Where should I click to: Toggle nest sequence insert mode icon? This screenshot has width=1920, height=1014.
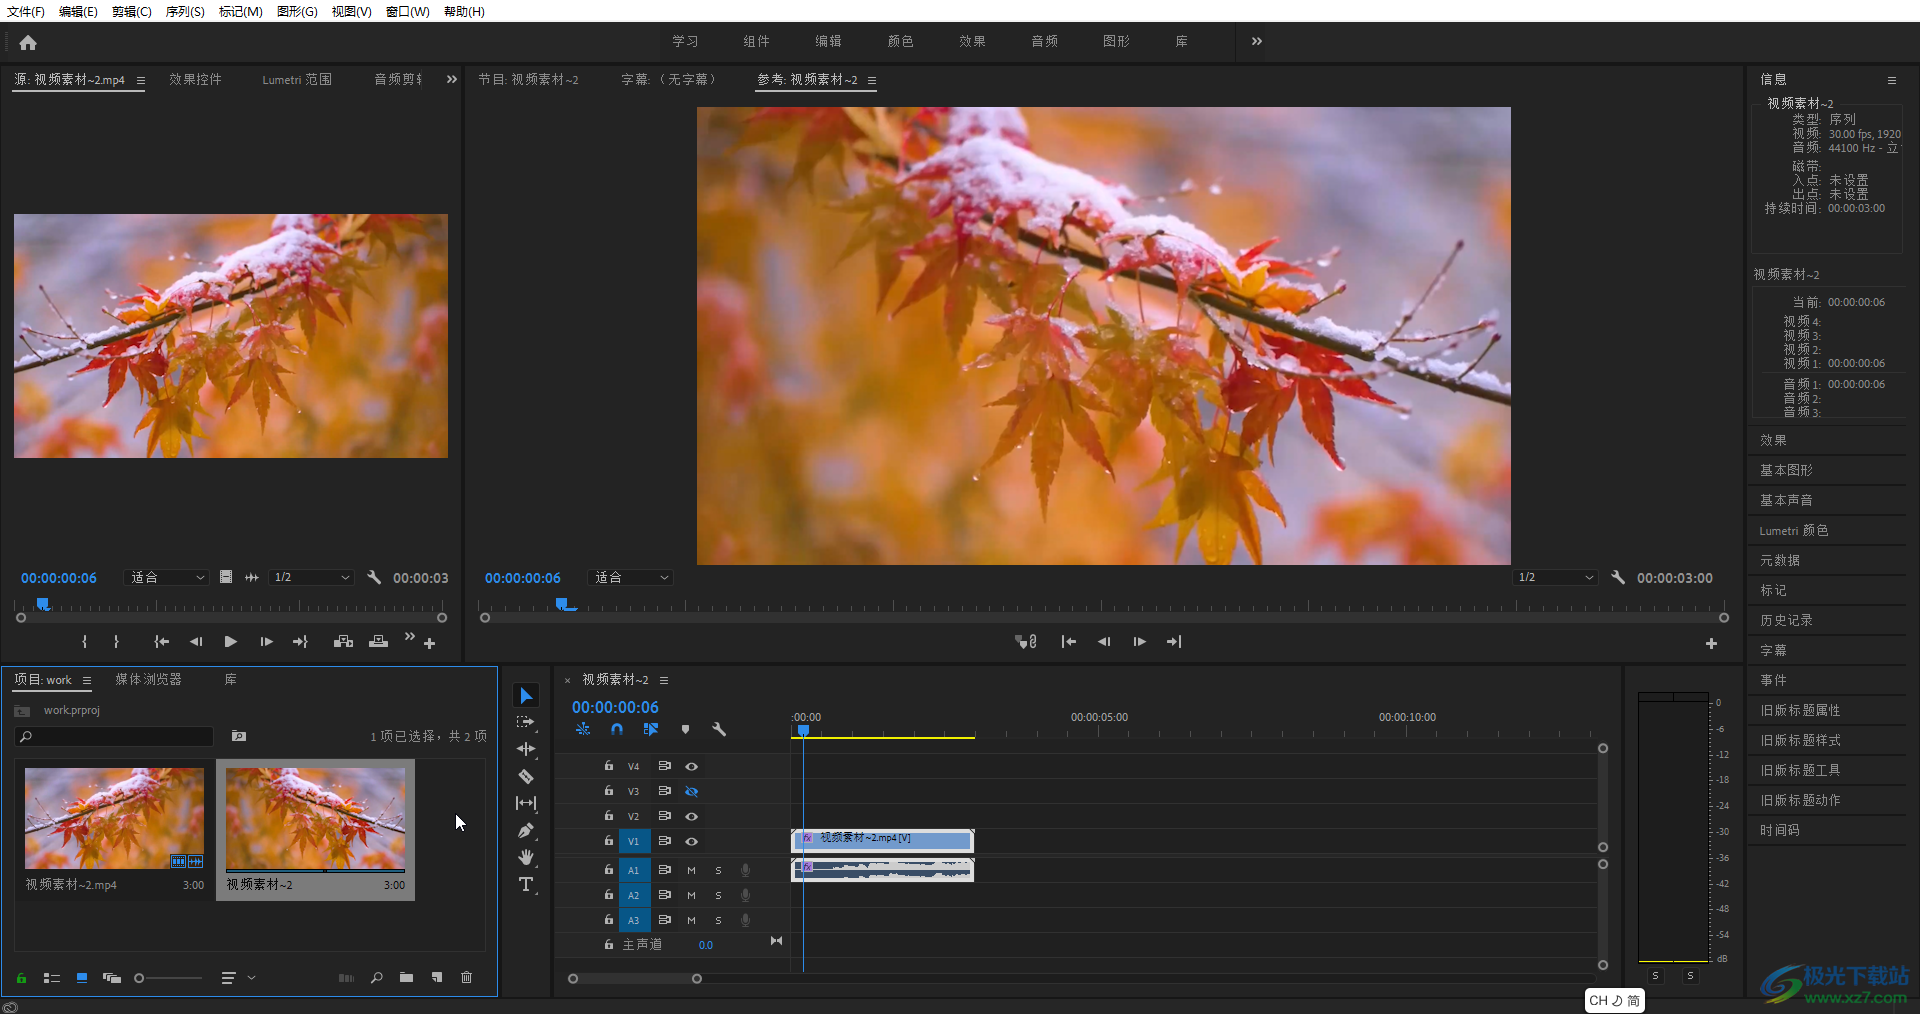coord(583,730)
